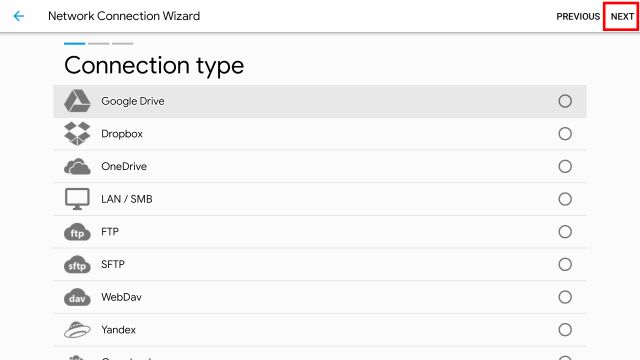
Task: Select the Dropbox radio button
Action: click(x=565, y=133)
